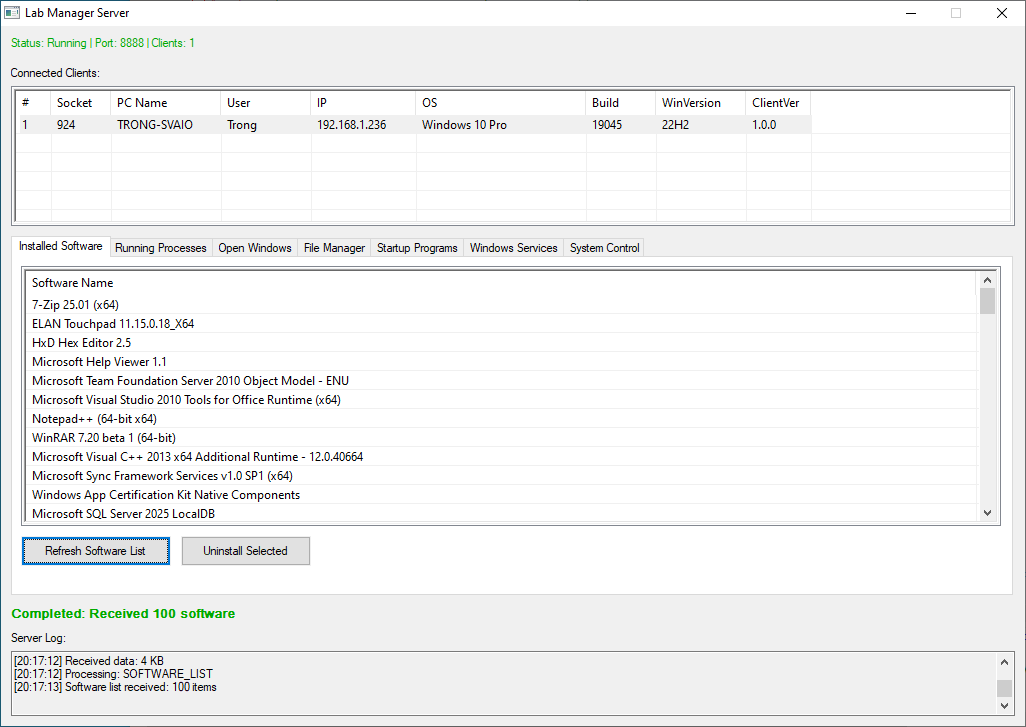The image size is (1026, 727).
Task: Click Server Log scrollbar up arrow
Action: (x=1004, y=662)
